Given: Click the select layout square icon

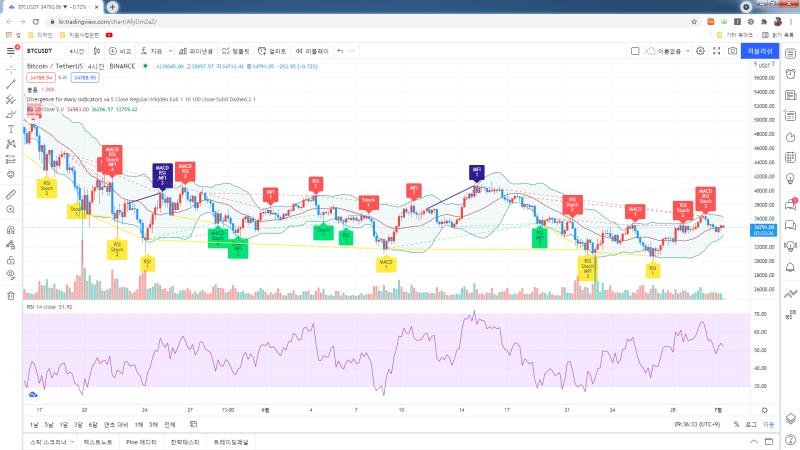Looking at the screenshot, I should [x=635, y=51].
